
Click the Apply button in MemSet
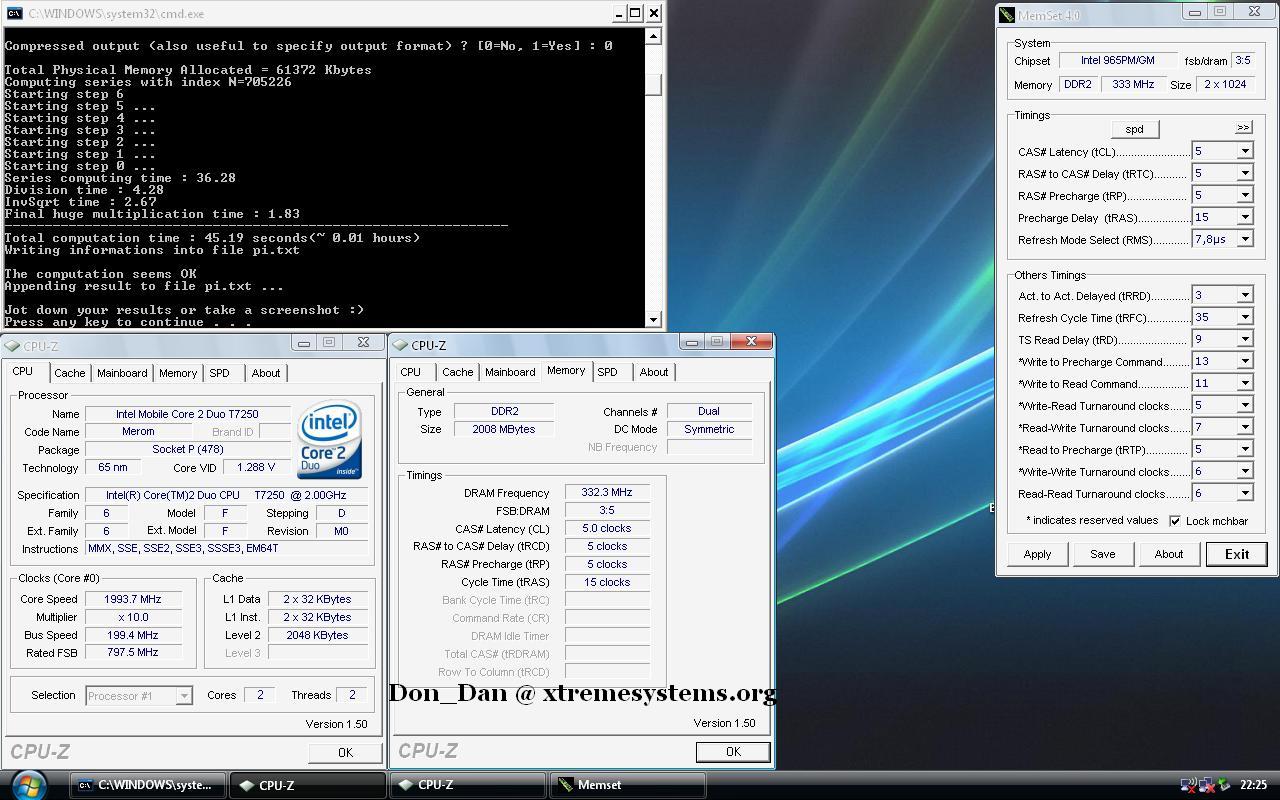1037,554
